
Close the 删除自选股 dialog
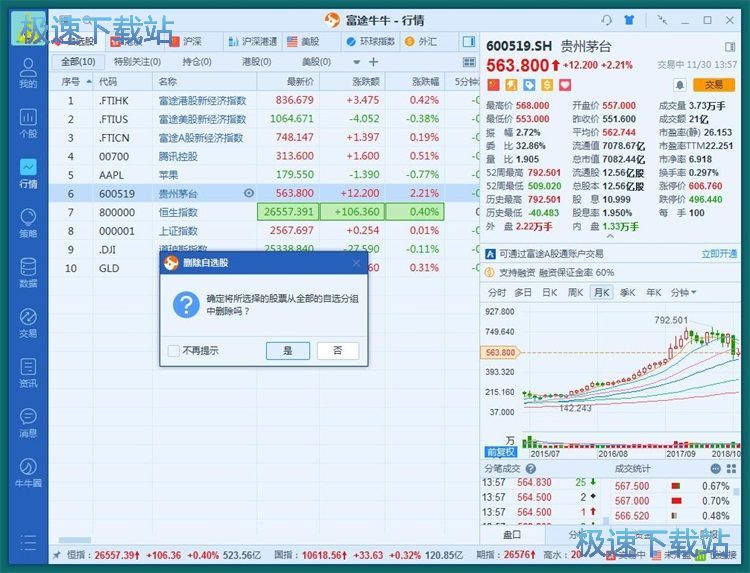356,263
